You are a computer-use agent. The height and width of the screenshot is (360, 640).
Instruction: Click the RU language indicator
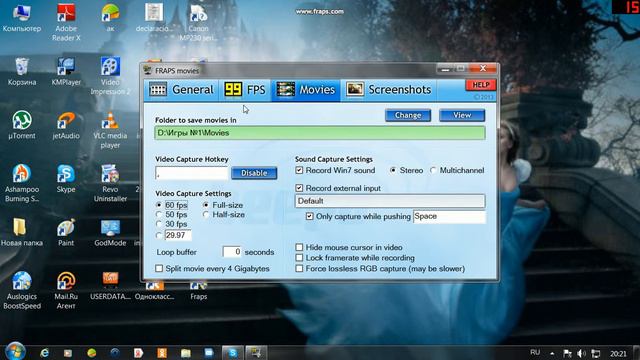tap(535, 352)
